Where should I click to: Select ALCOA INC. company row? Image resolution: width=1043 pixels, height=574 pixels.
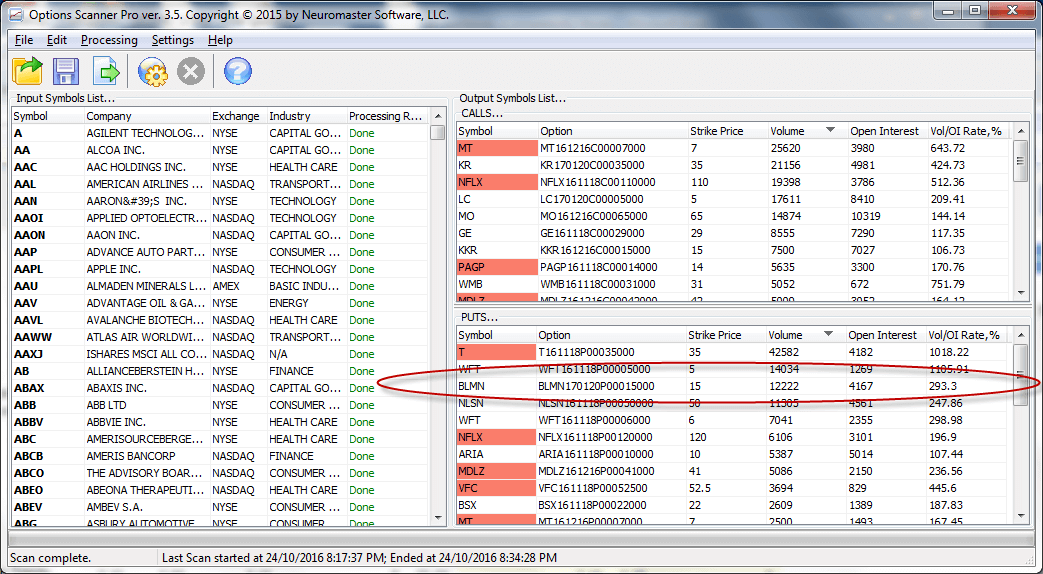[x=220, y=150]
